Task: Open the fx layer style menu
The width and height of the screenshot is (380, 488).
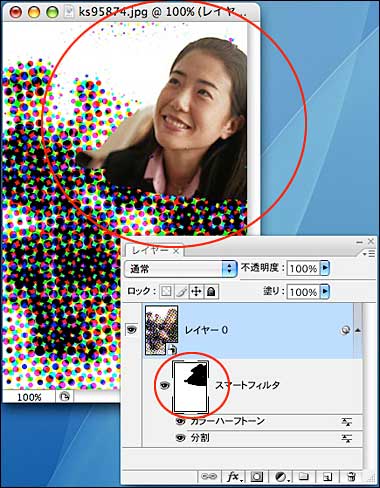Action: [234, 477]
